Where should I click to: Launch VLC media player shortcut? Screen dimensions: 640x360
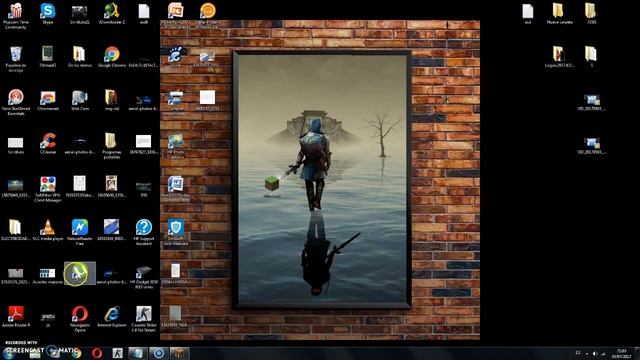point(48,230)
